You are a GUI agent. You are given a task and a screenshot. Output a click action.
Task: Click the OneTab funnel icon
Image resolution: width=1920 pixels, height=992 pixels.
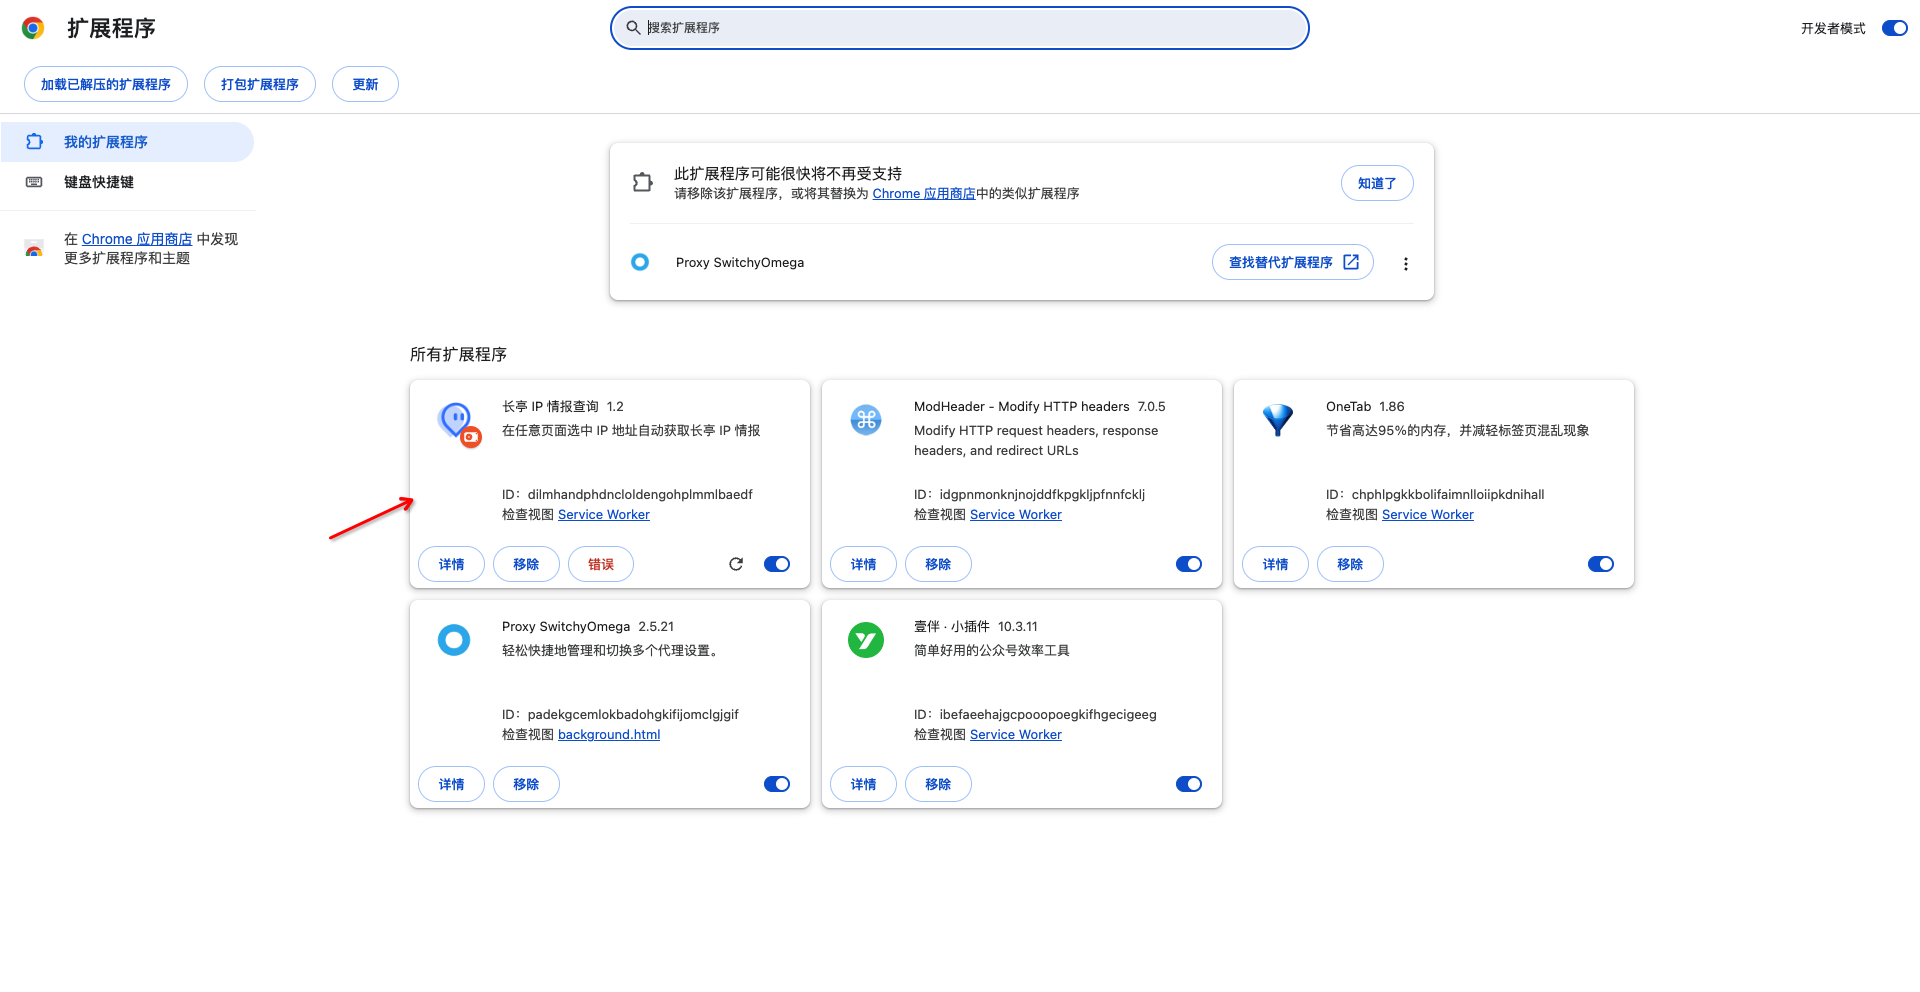(x=1278, y=420)
